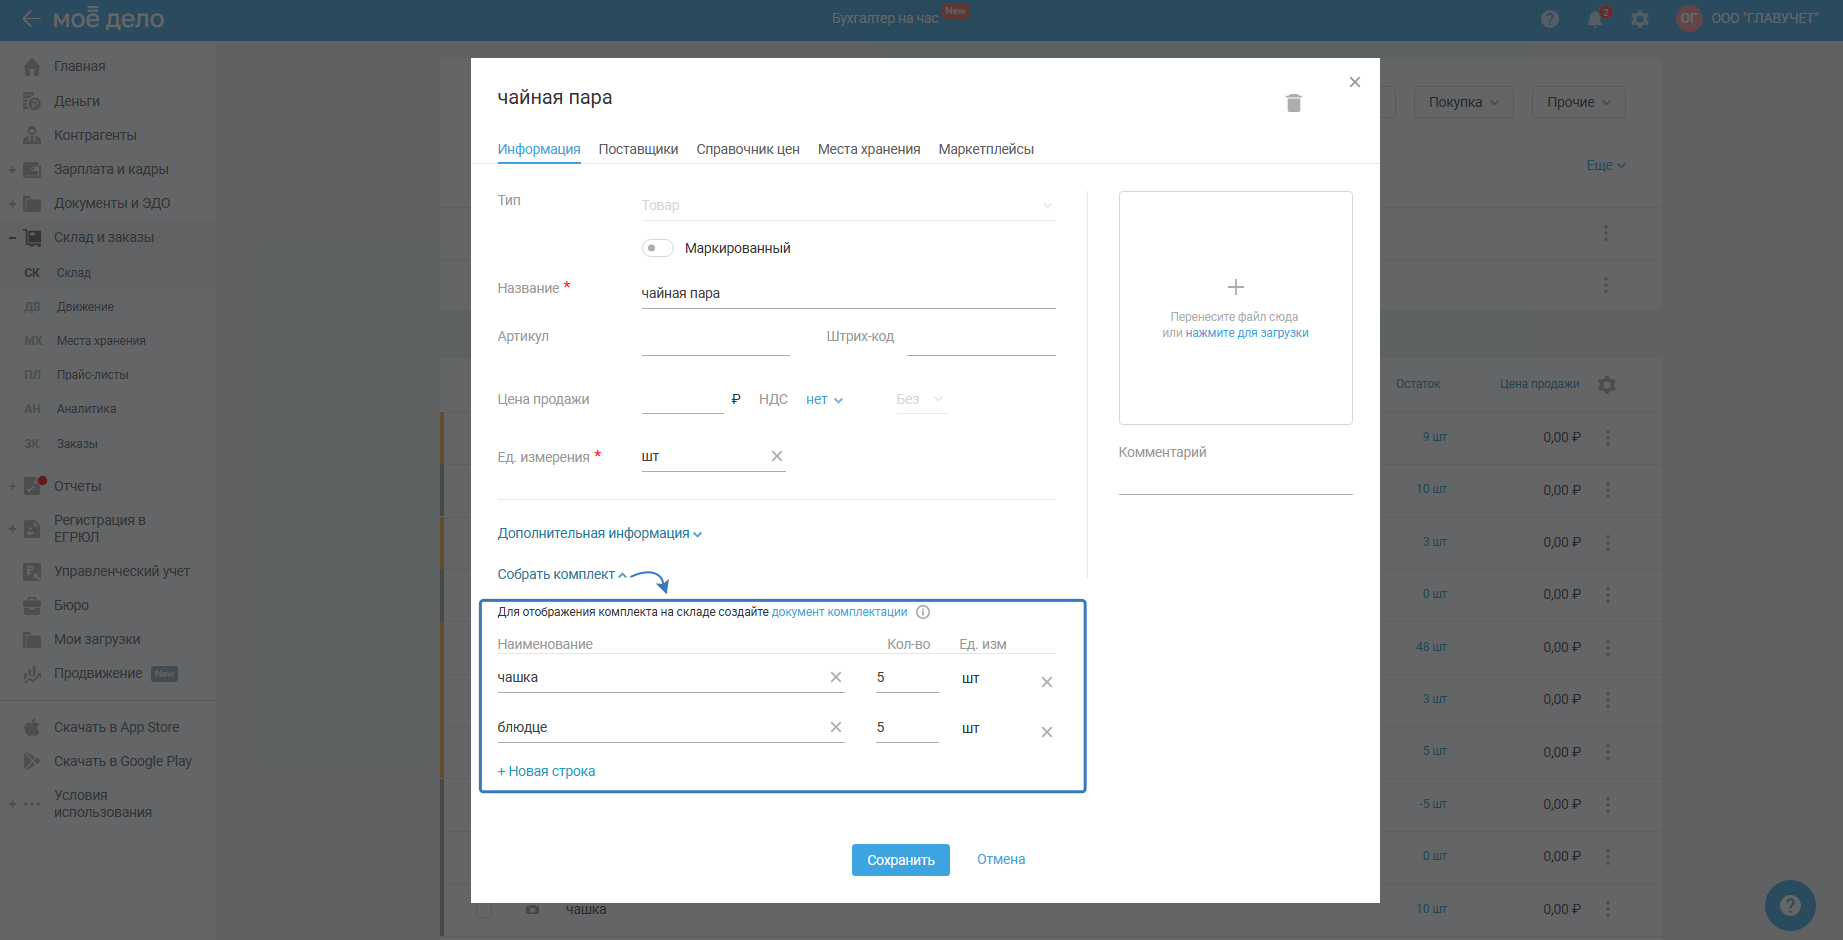Click the Цена продажи input field
The width and height of the screenshot is (1843, 940).
click(x=682, y=400)
